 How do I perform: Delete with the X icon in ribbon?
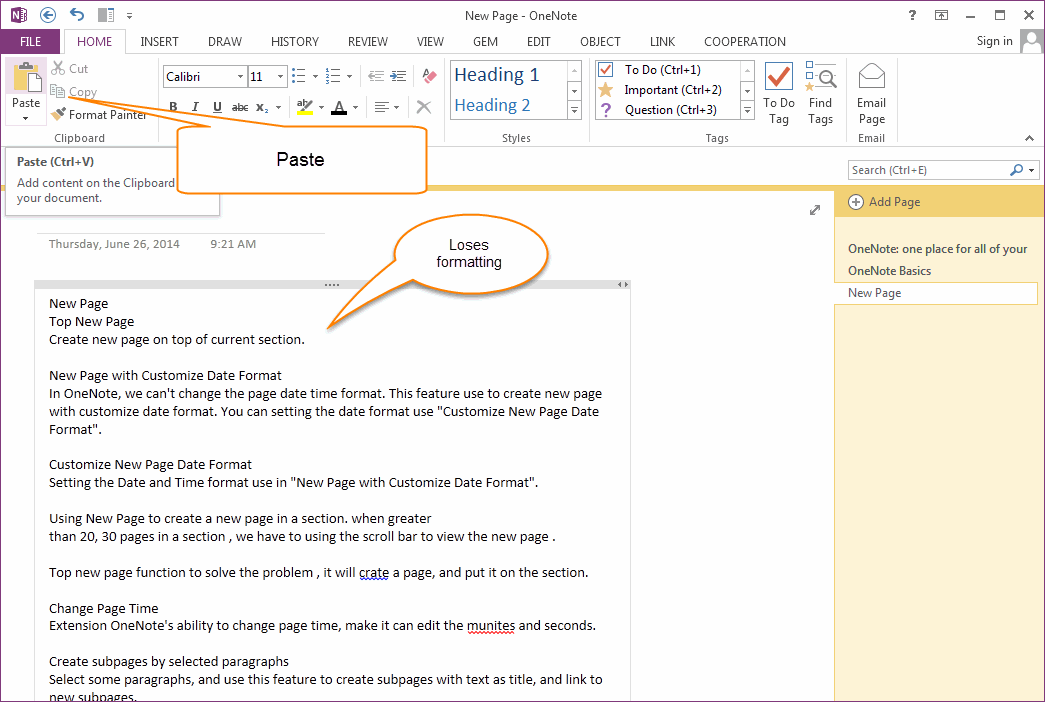(423, 107)
